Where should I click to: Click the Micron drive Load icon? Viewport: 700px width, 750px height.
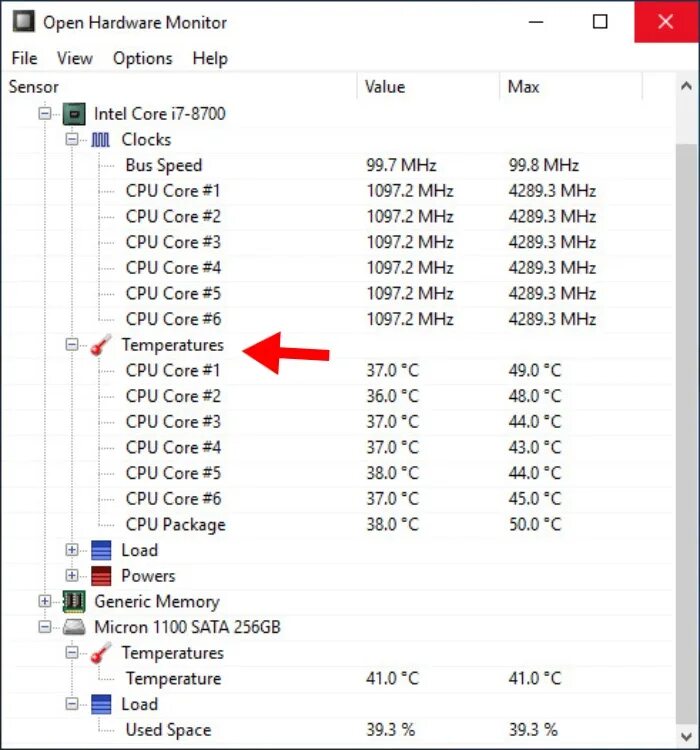[101, 704]
